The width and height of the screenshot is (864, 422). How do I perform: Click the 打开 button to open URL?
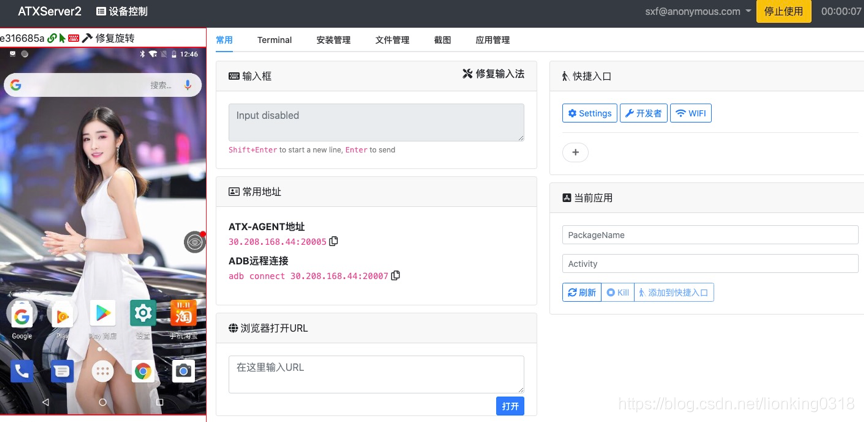coord(510,406)
